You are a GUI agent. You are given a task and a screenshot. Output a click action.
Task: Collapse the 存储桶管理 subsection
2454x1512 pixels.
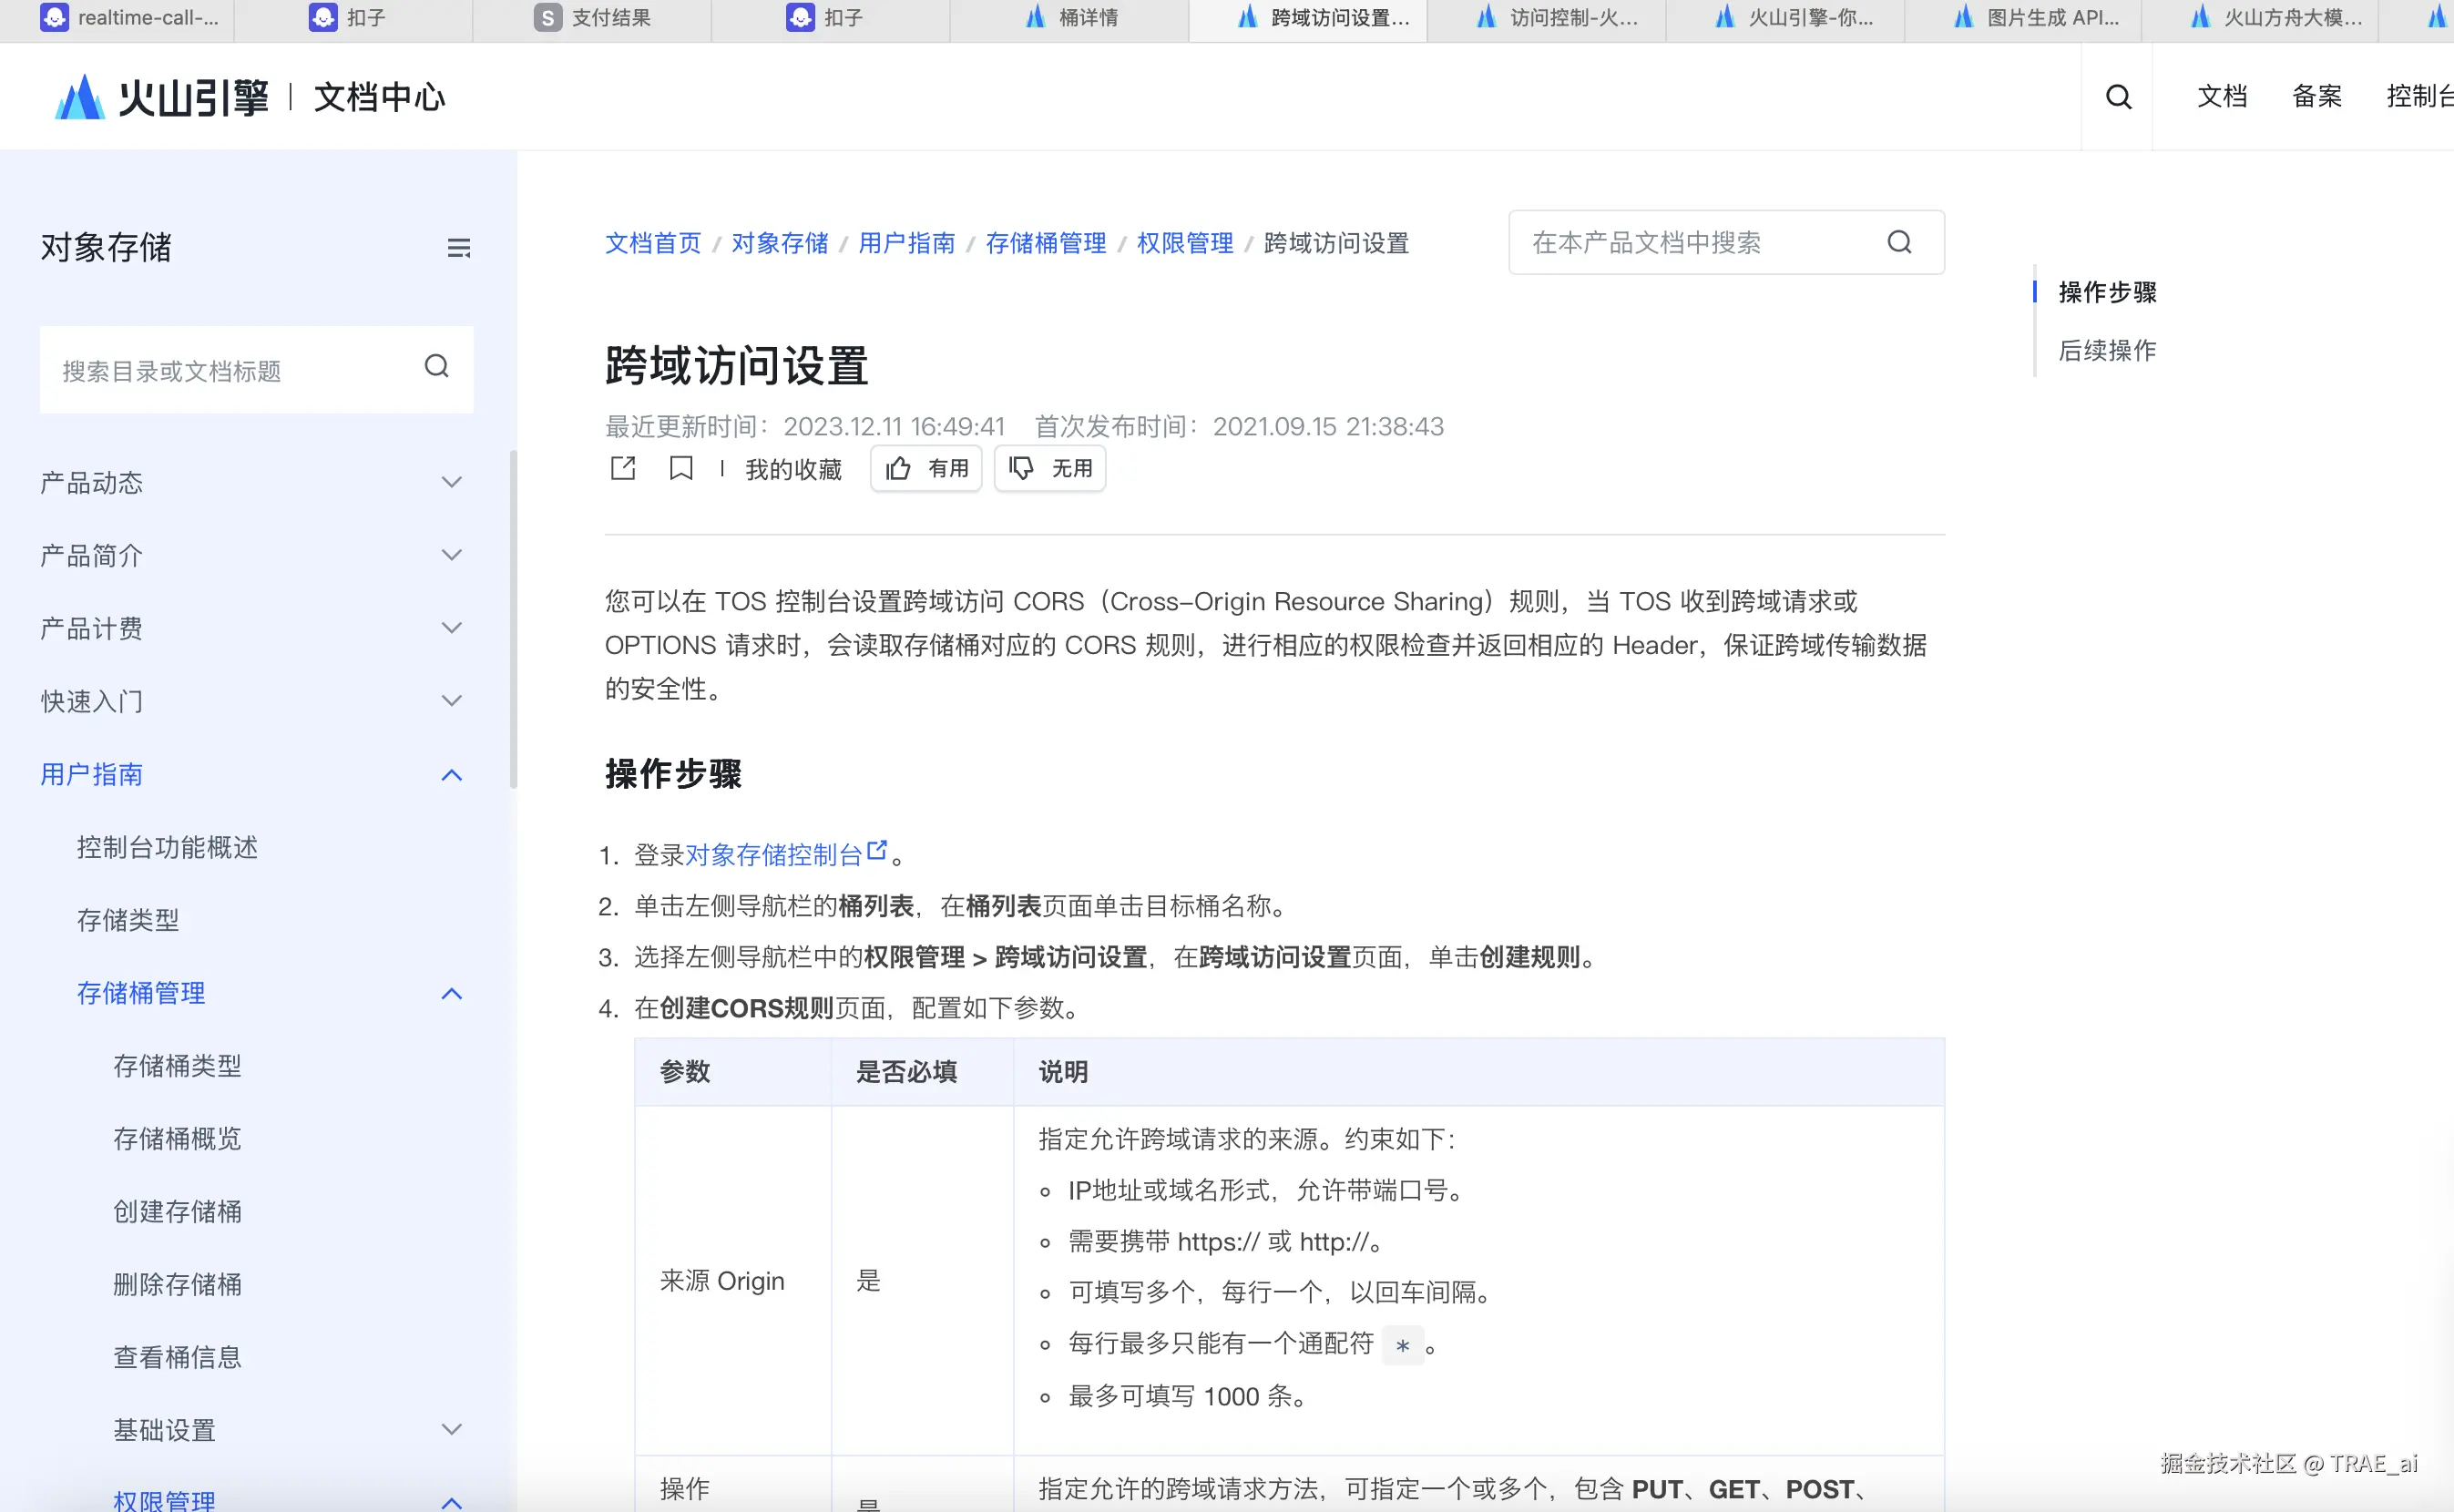(x=452, y=993)
